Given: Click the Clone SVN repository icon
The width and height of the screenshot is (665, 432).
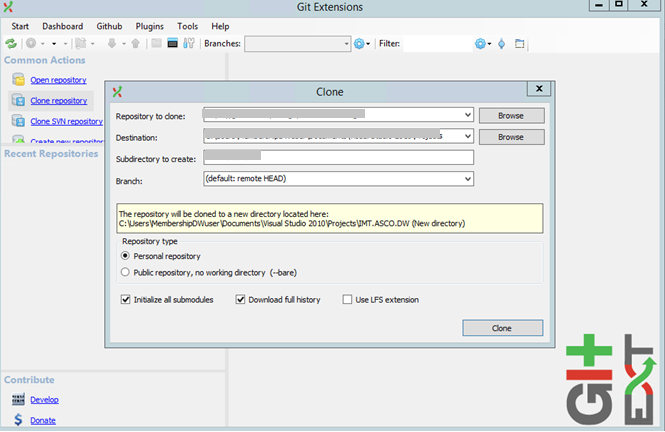Looking at the screenshot, I should tap(18, 121).
